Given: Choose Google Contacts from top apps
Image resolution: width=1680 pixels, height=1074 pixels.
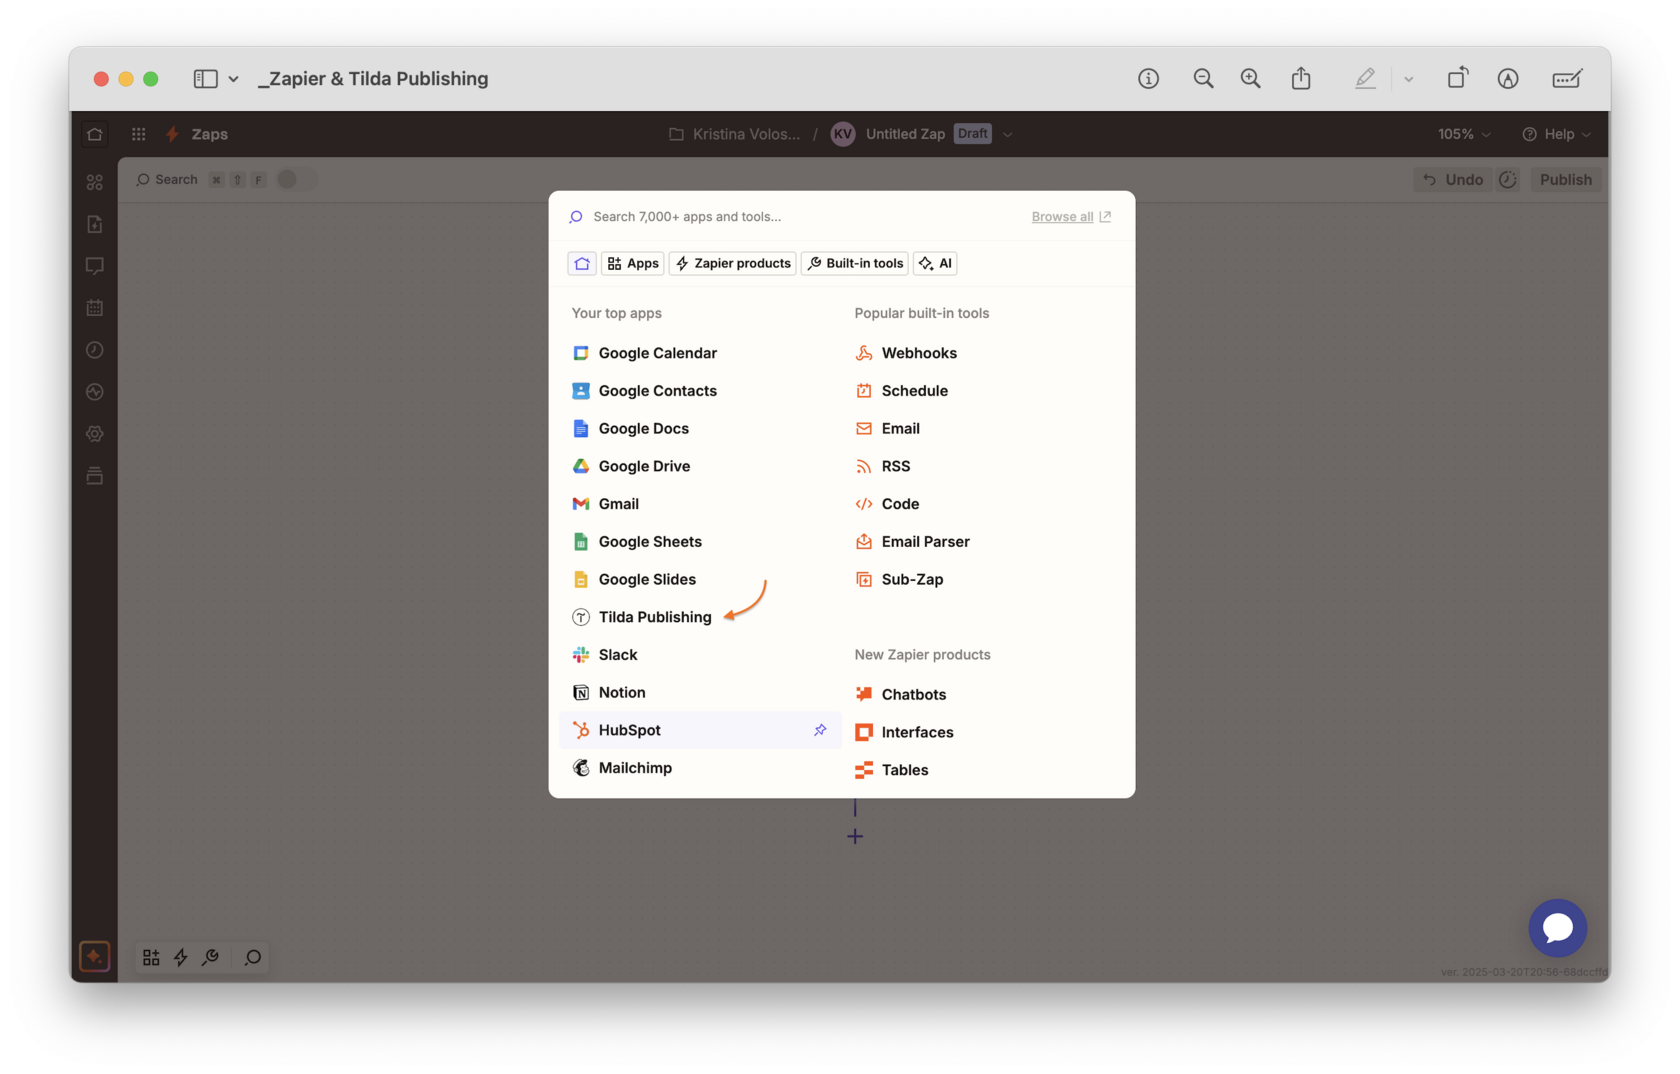Looking at the screenshot, I should tap(700, 391).
